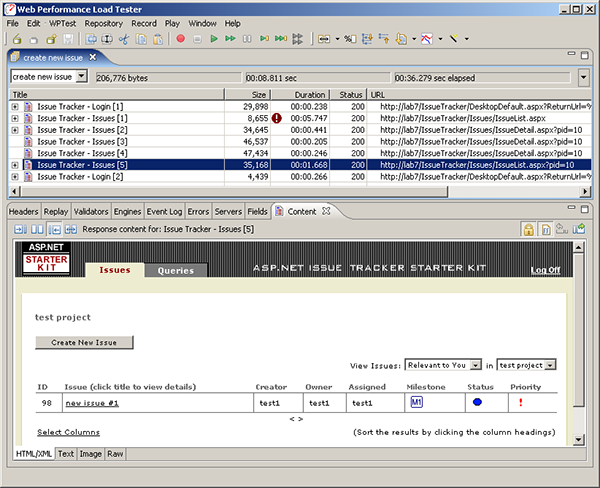Click the percent sign configuration icon

point(350,39)
